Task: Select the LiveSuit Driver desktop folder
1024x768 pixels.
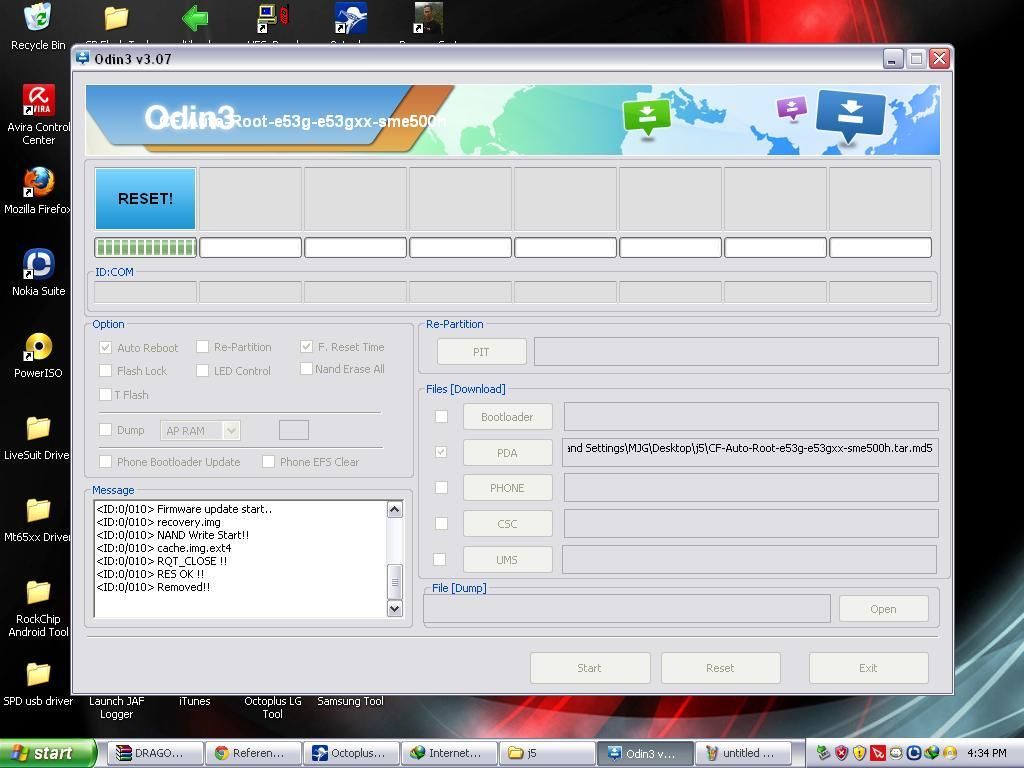Action: point(37,438)
